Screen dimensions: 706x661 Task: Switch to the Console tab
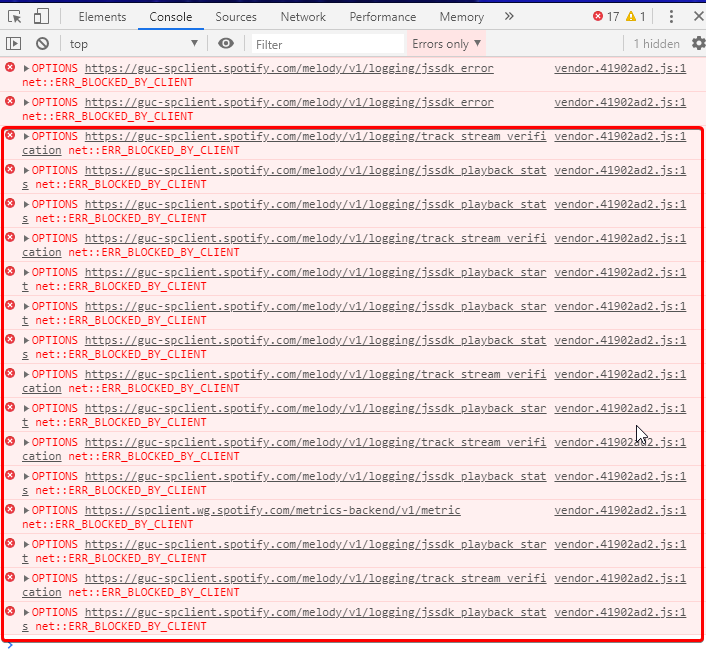[171, 17]
